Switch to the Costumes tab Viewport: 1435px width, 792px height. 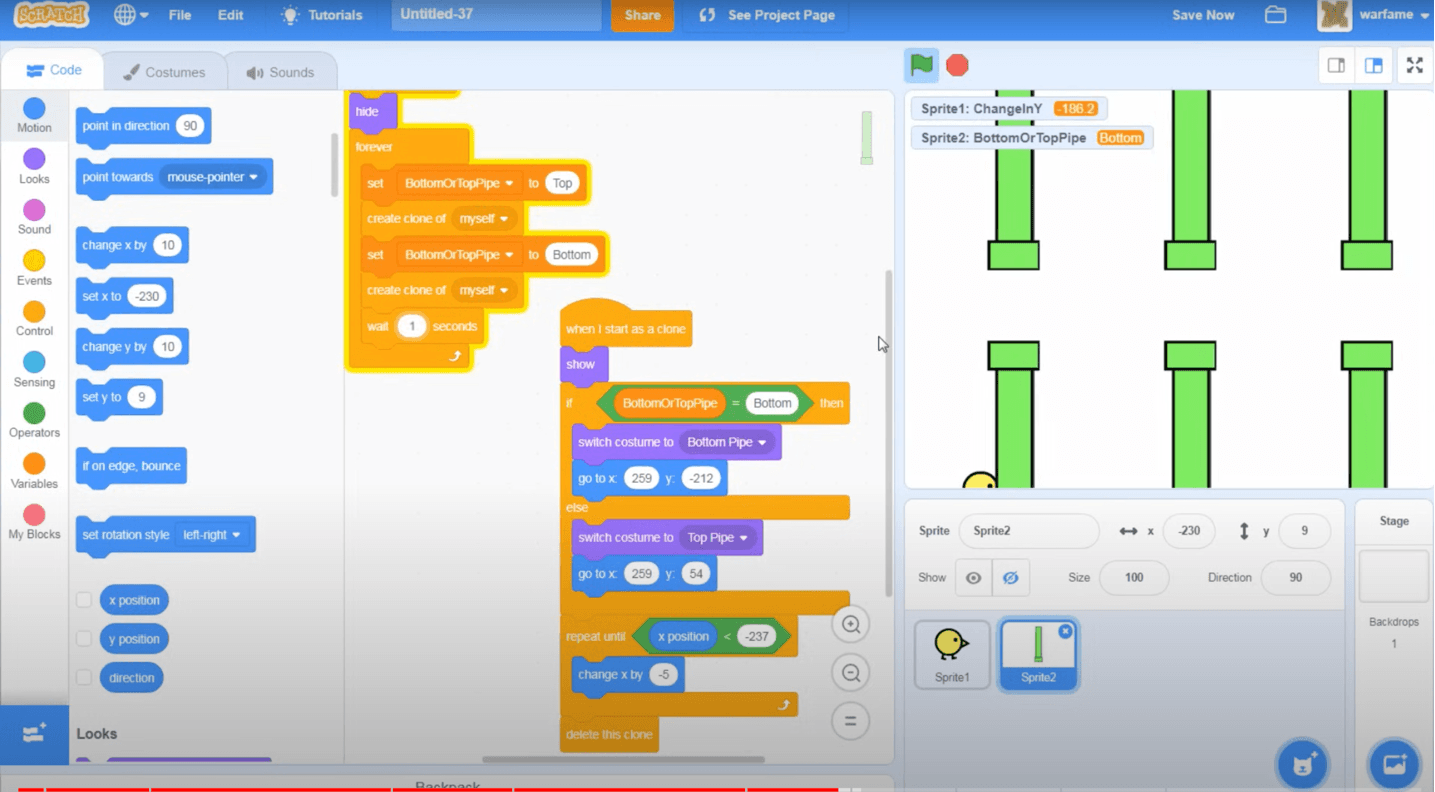pyautogui.click(x=164, y=72)
